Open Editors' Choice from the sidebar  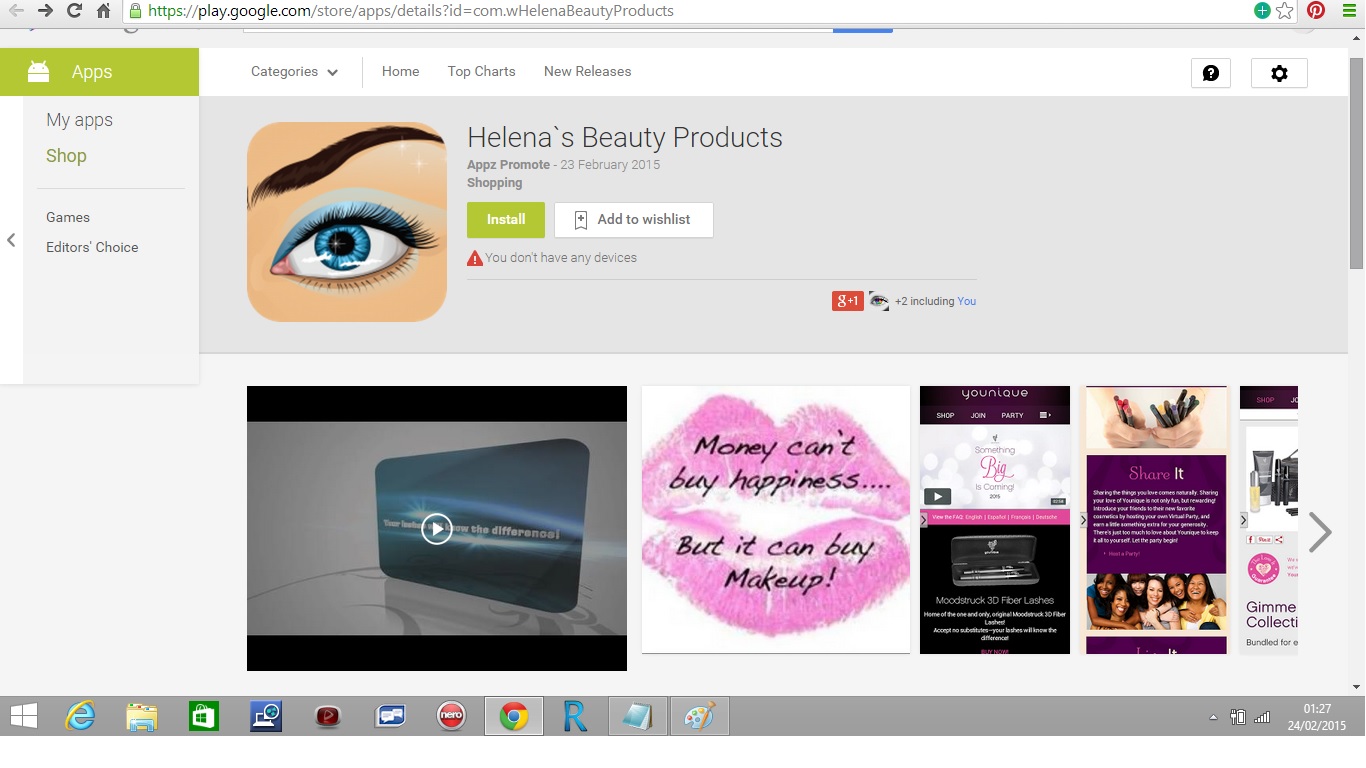[92, 247]
